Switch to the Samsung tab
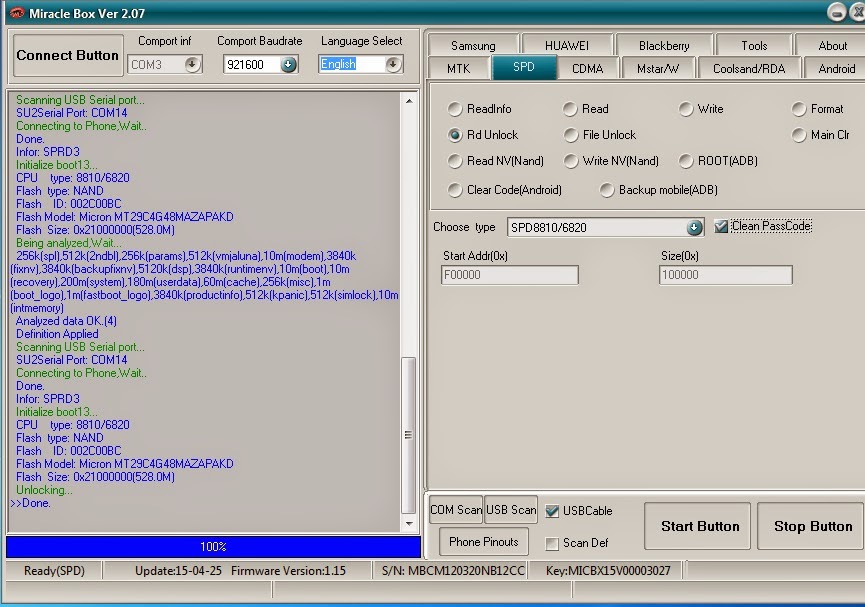The height and width of the screenshot is (607, 865). [473, 45]
